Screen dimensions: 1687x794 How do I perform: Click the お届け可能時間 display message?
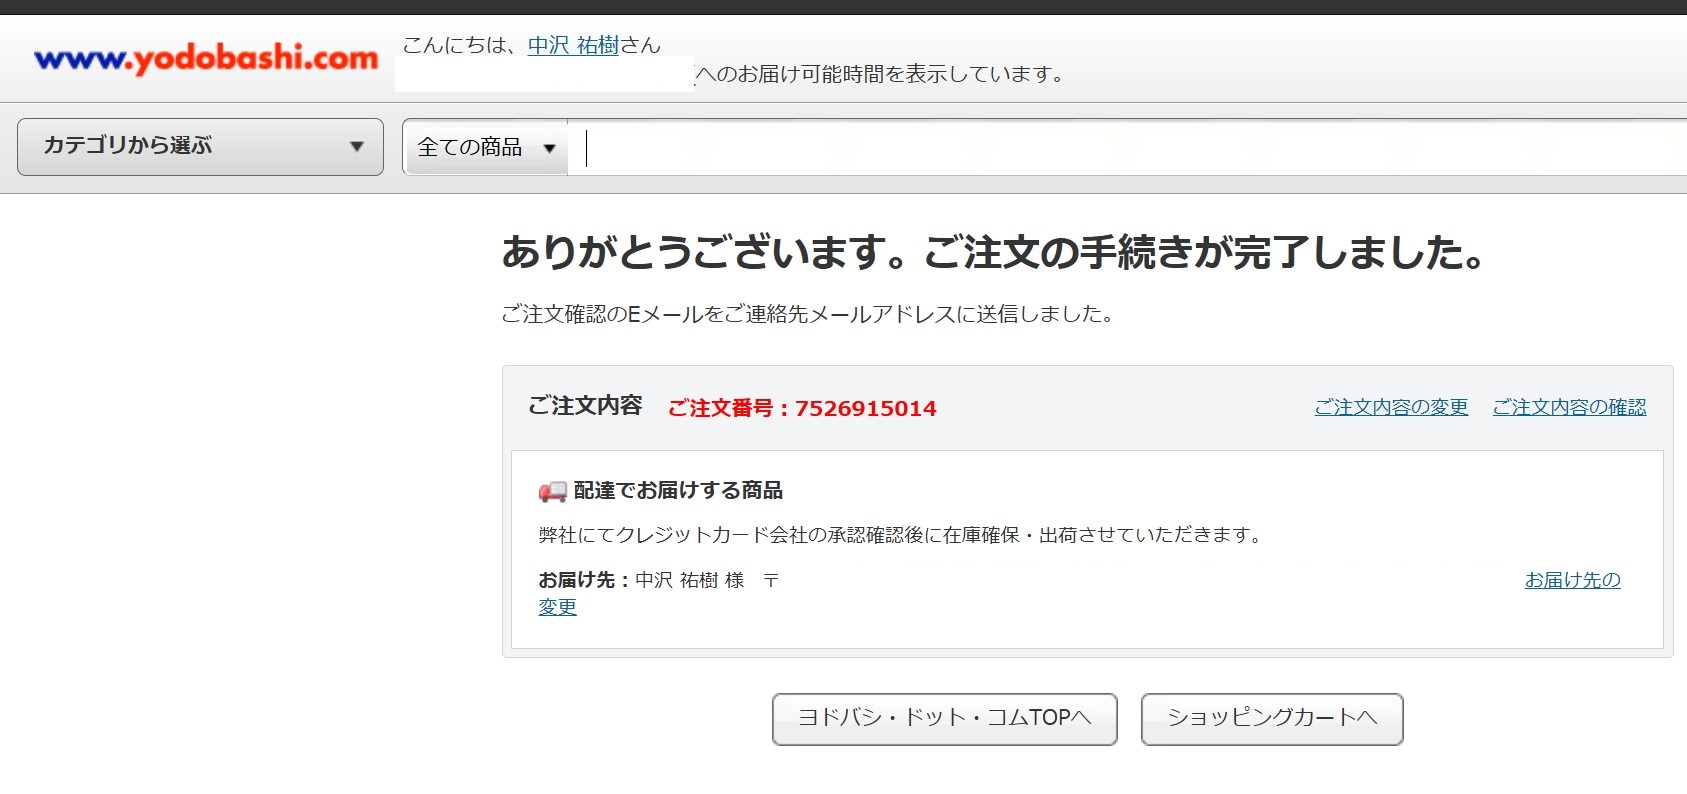(x=880, y=74)
